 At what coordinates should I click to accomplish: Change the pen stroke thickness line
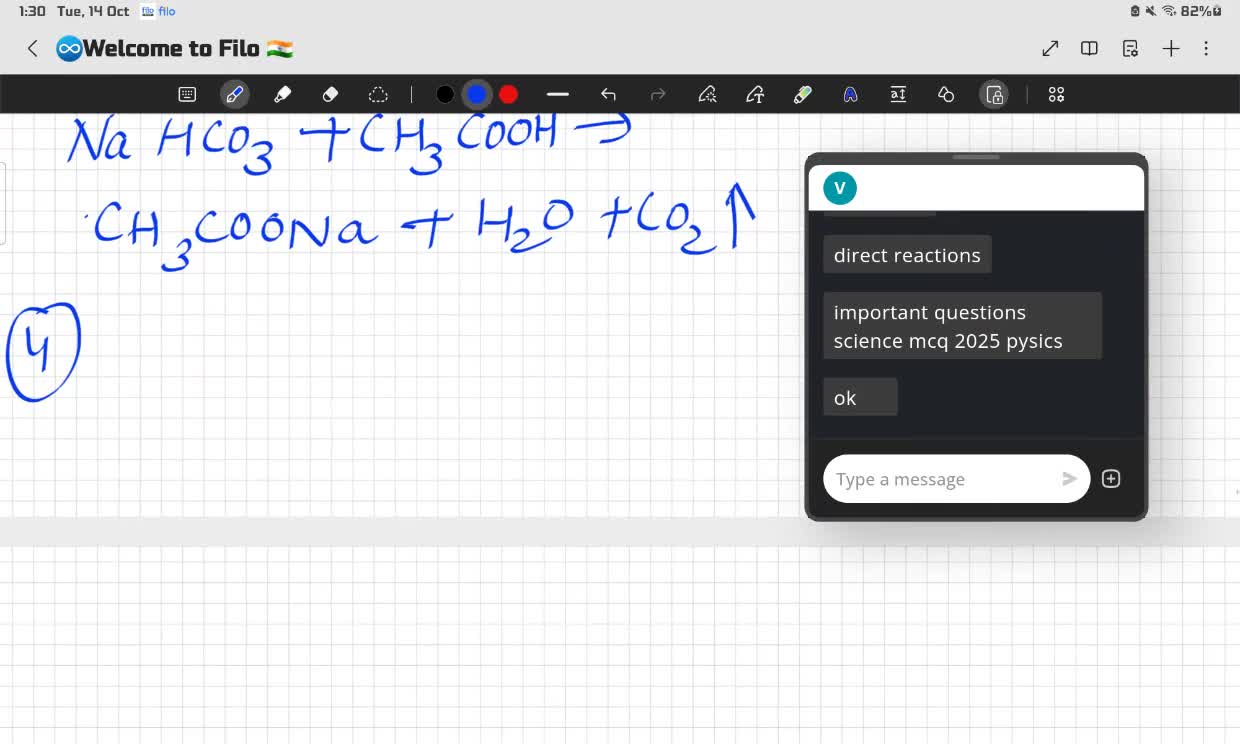click(x=558, y=94)
